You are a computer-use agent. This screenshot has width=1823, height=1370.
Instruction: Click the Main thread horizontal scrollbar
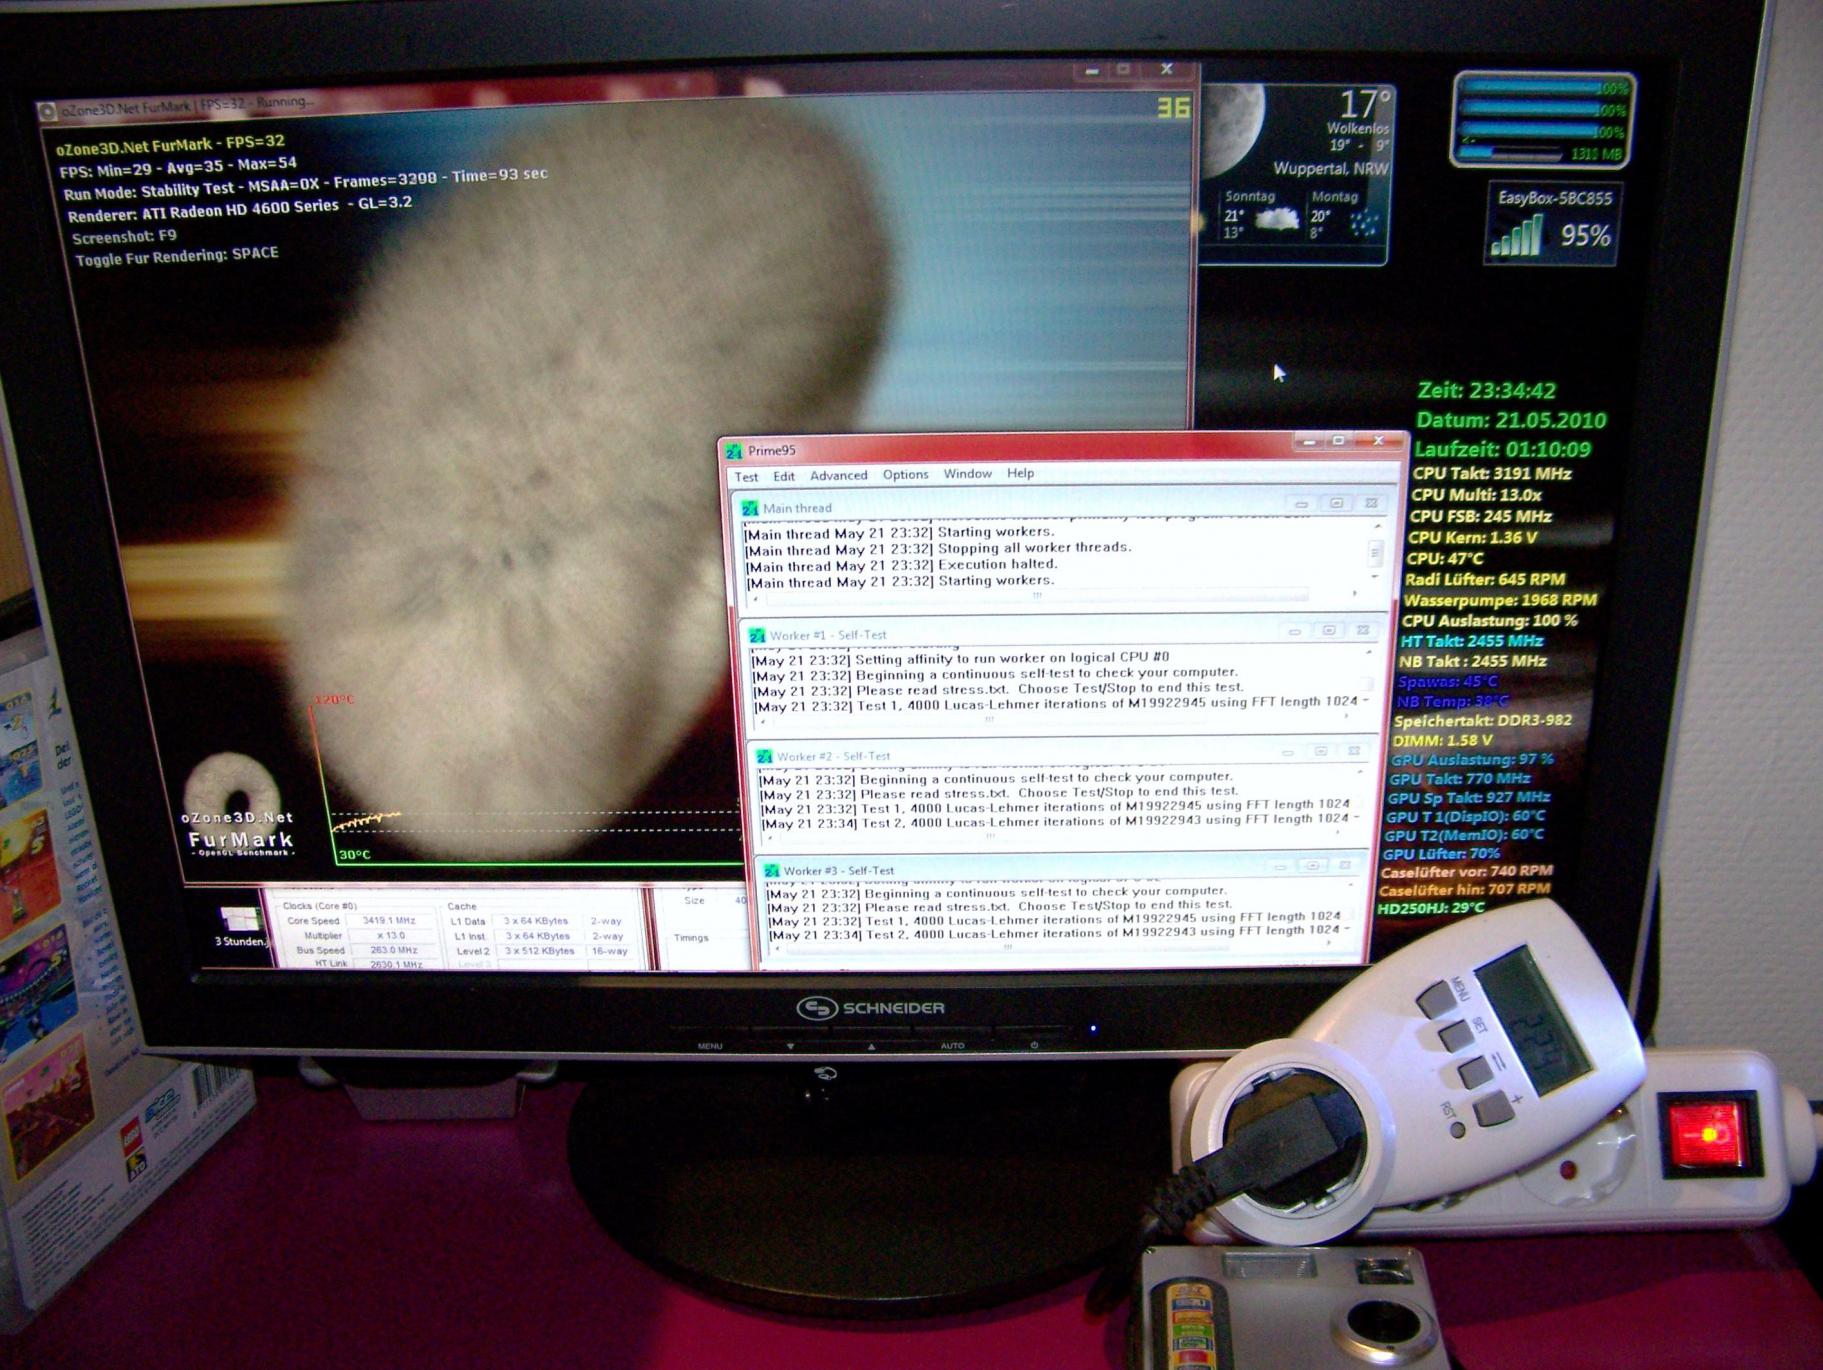1054,596
